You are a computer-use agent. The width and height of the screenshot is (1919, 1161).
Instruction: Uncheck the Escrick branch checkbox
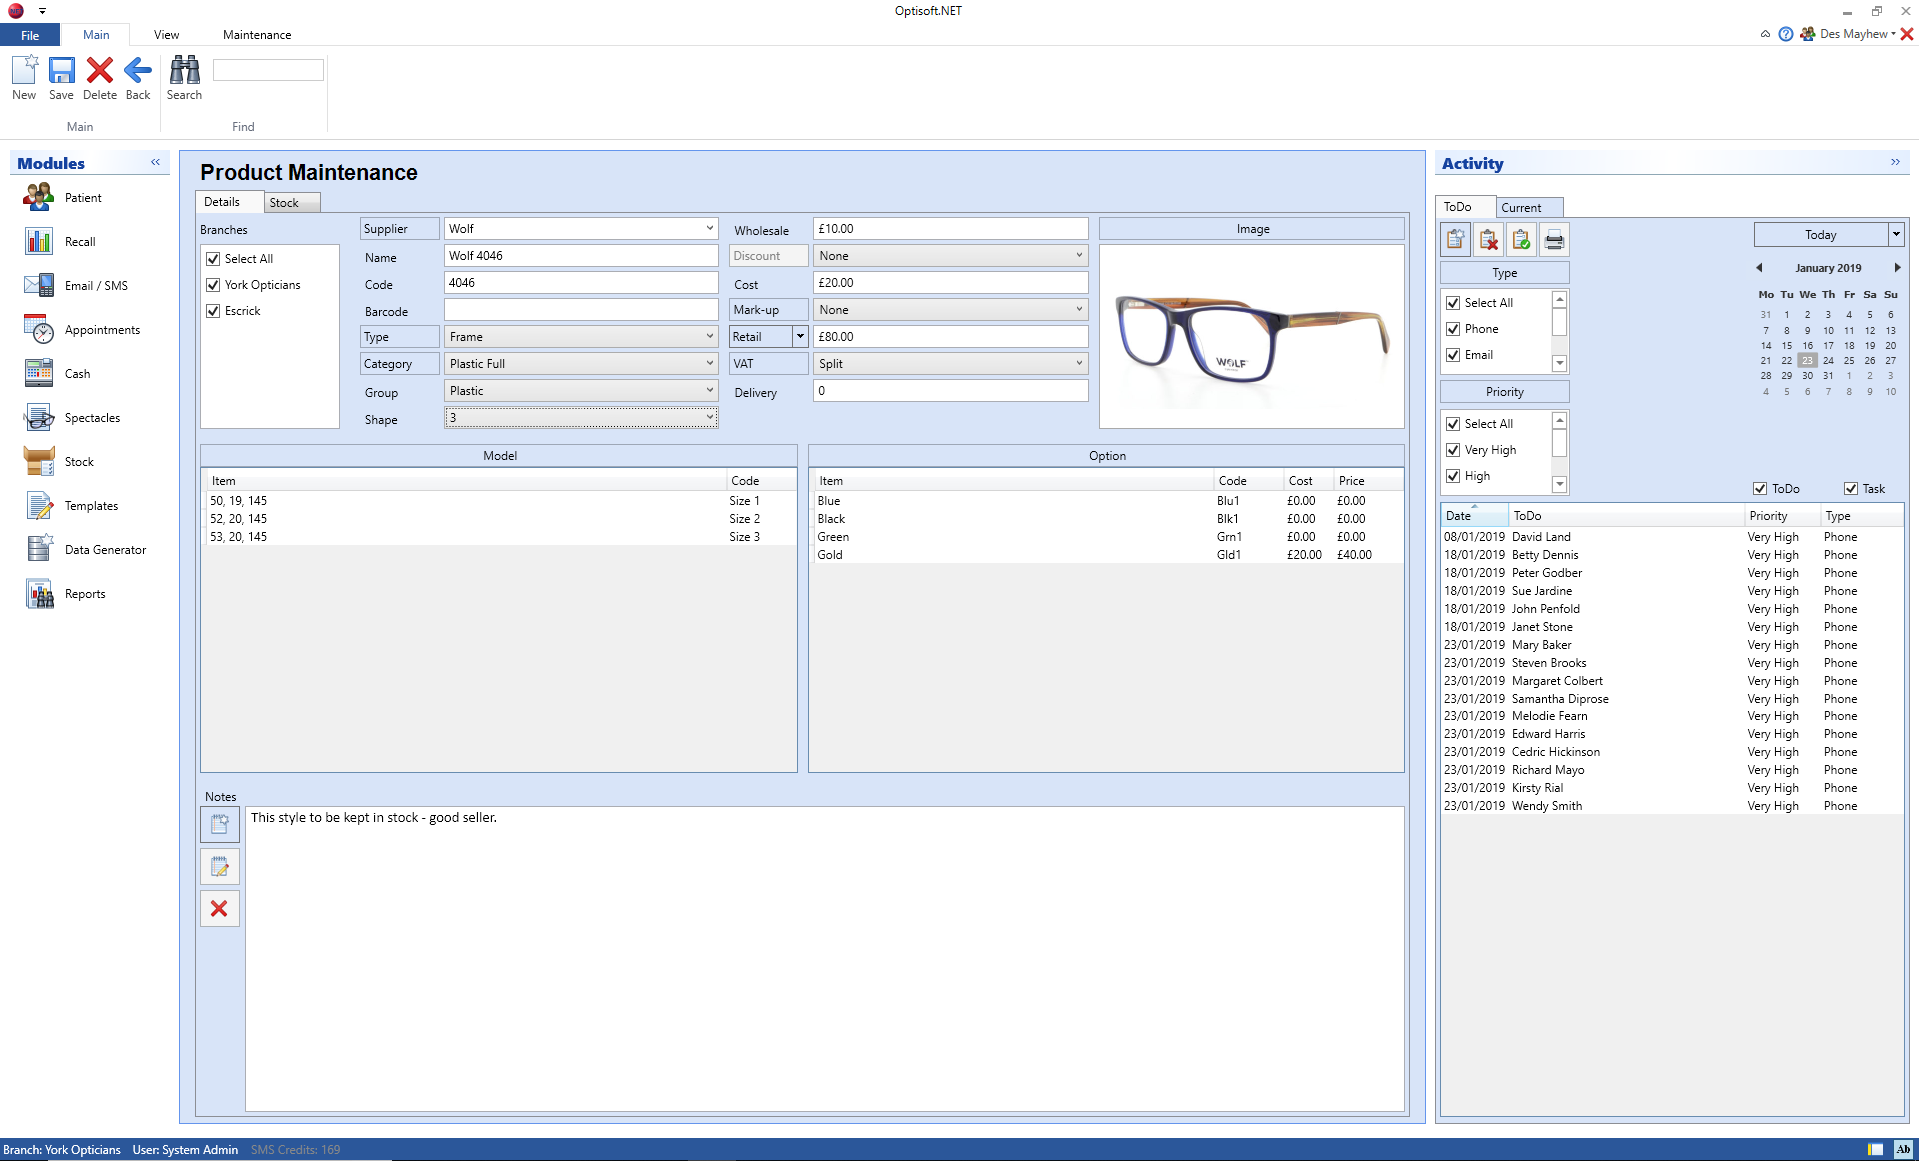(212, 310)
